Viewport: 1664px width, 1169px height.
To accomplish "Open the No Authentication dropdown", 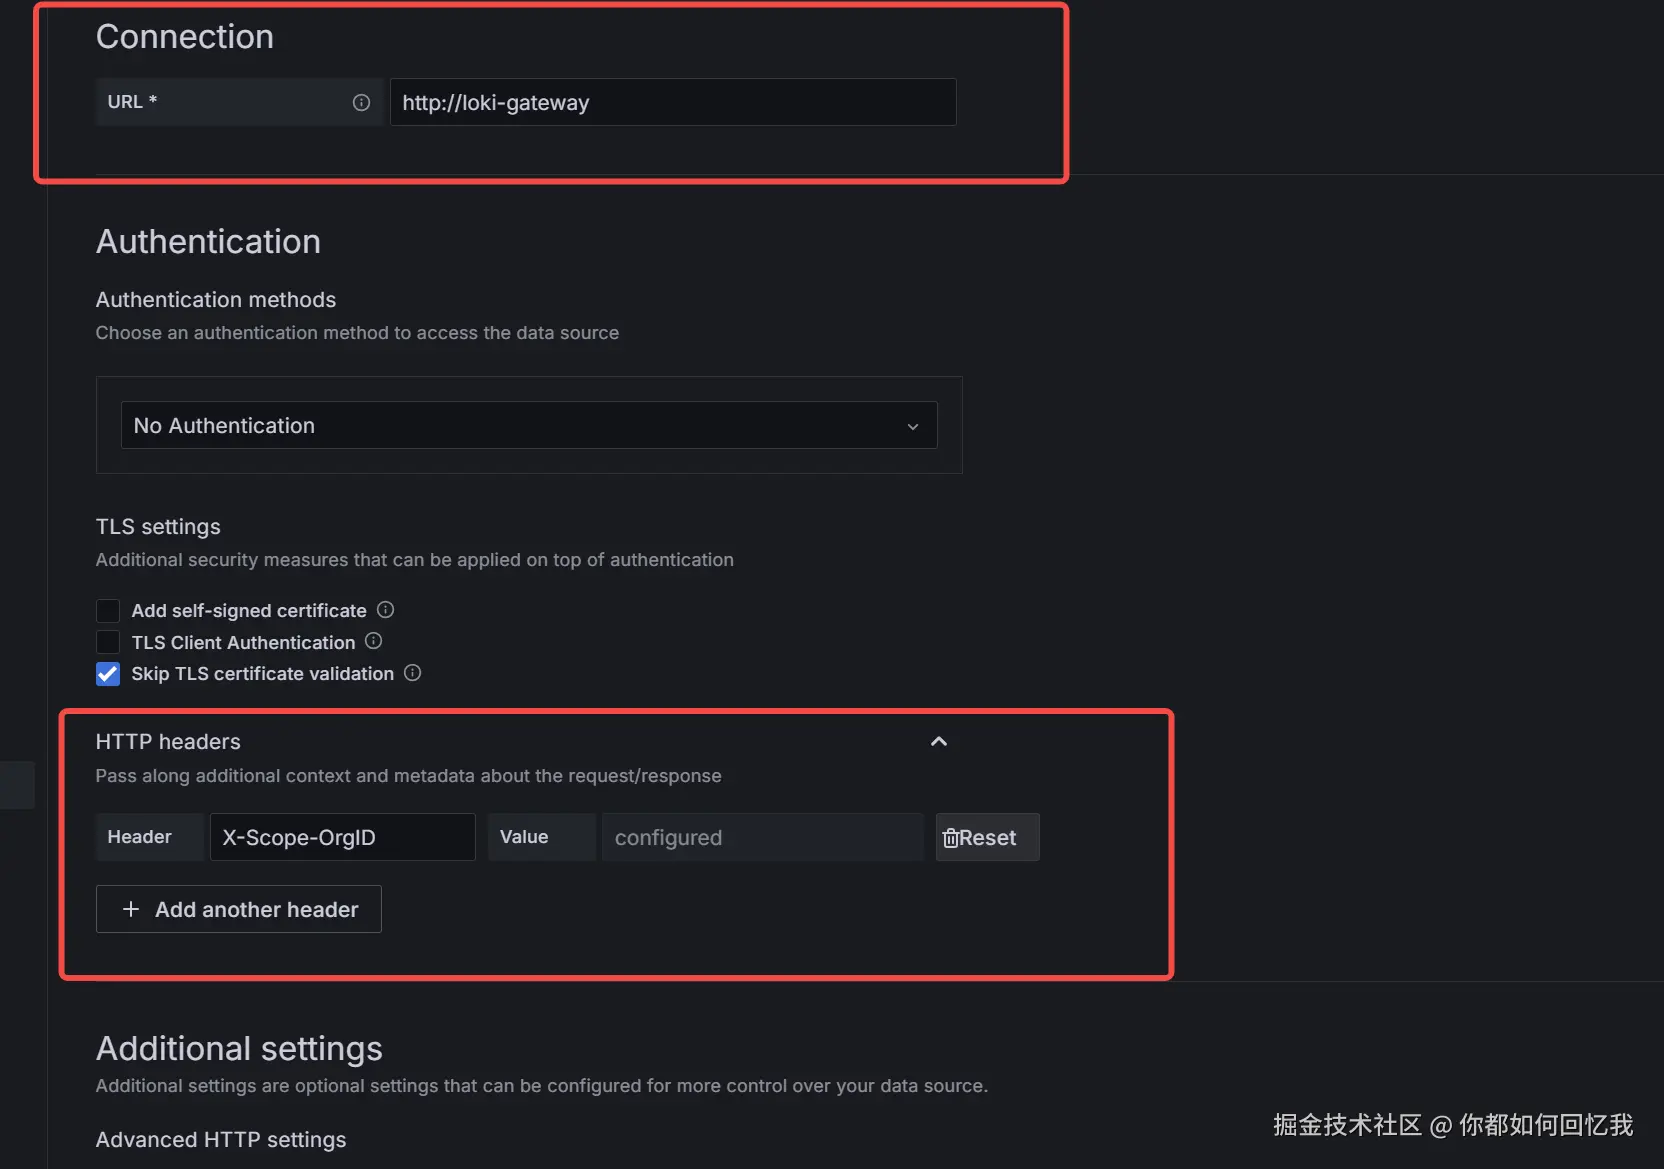I will pos(528,426).
